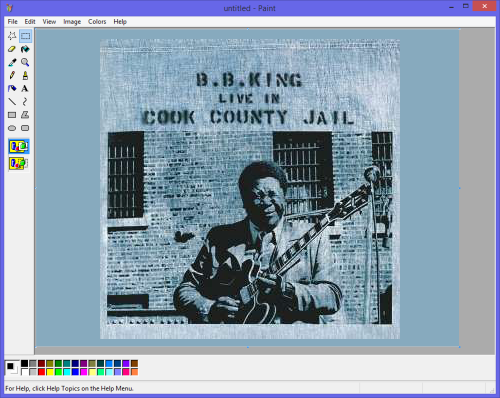Choose the Pencil tool

click(x=12, y=75)
